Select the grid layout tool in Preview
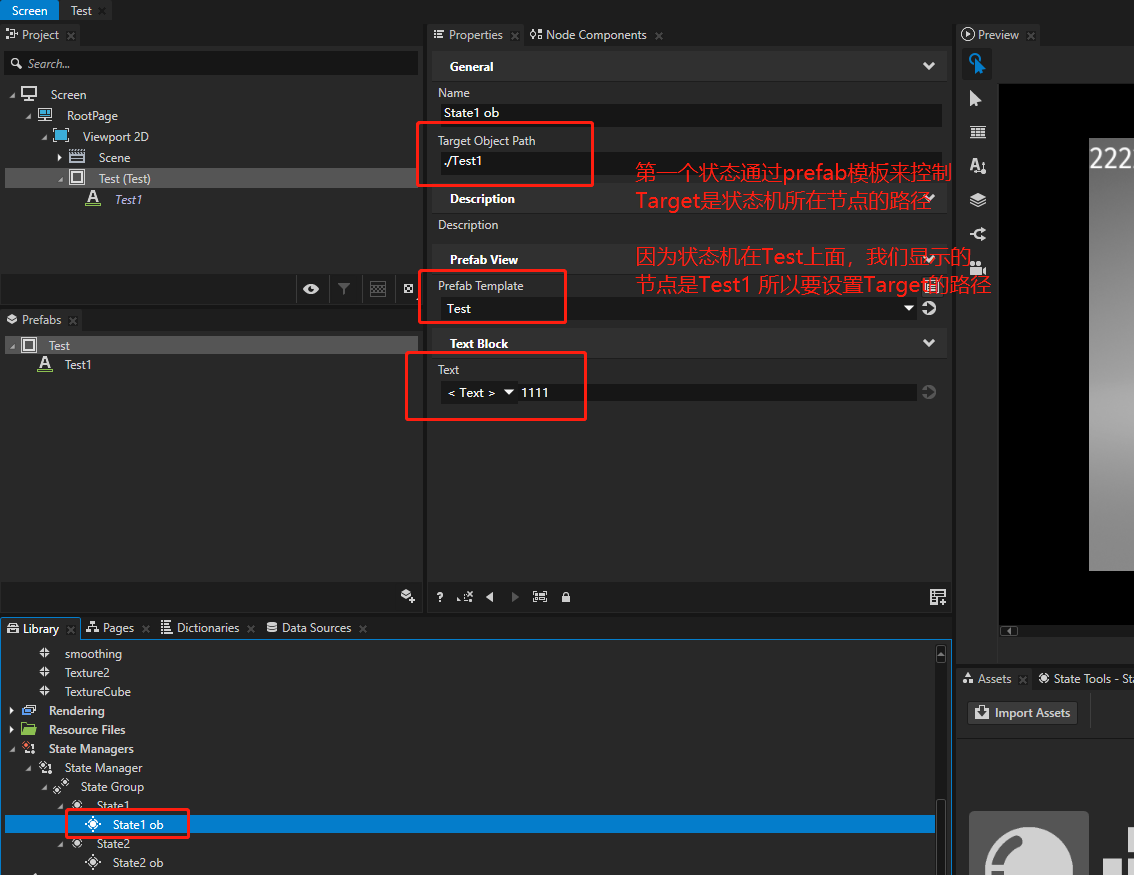The height and width of the screenshot is (875, 1134). [x=978, y=132]
